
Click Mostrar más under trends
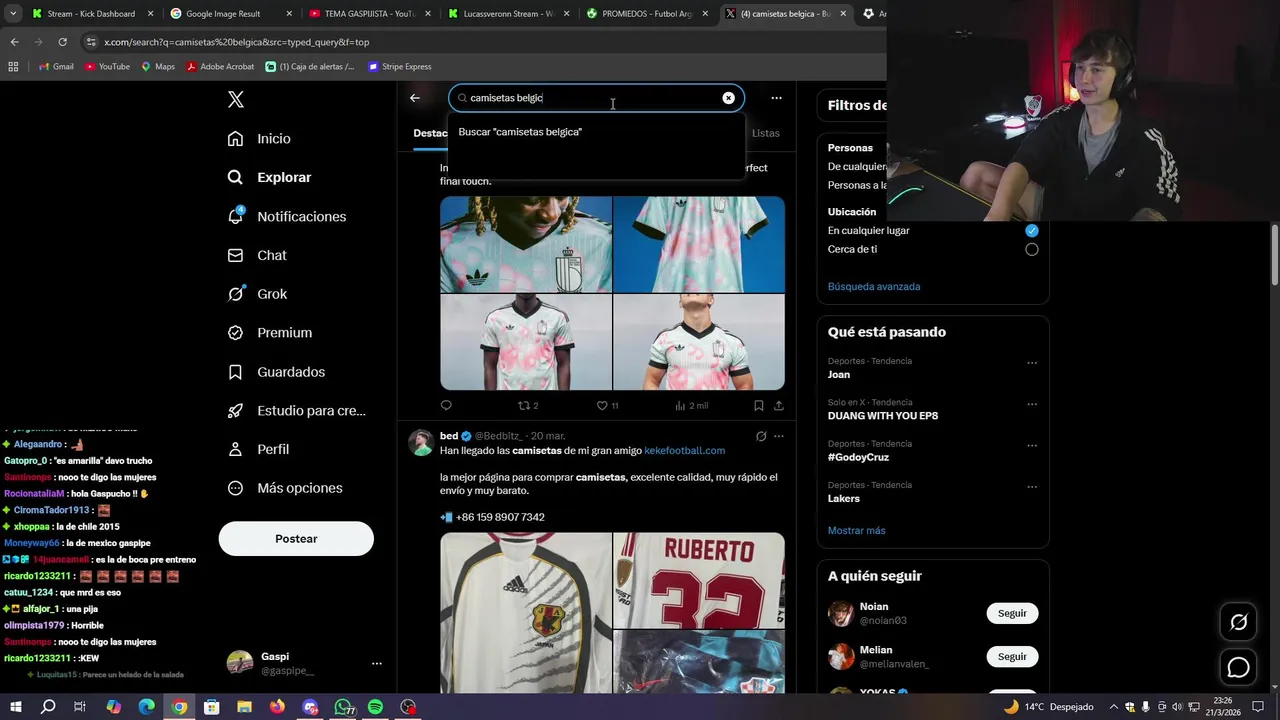856,531
